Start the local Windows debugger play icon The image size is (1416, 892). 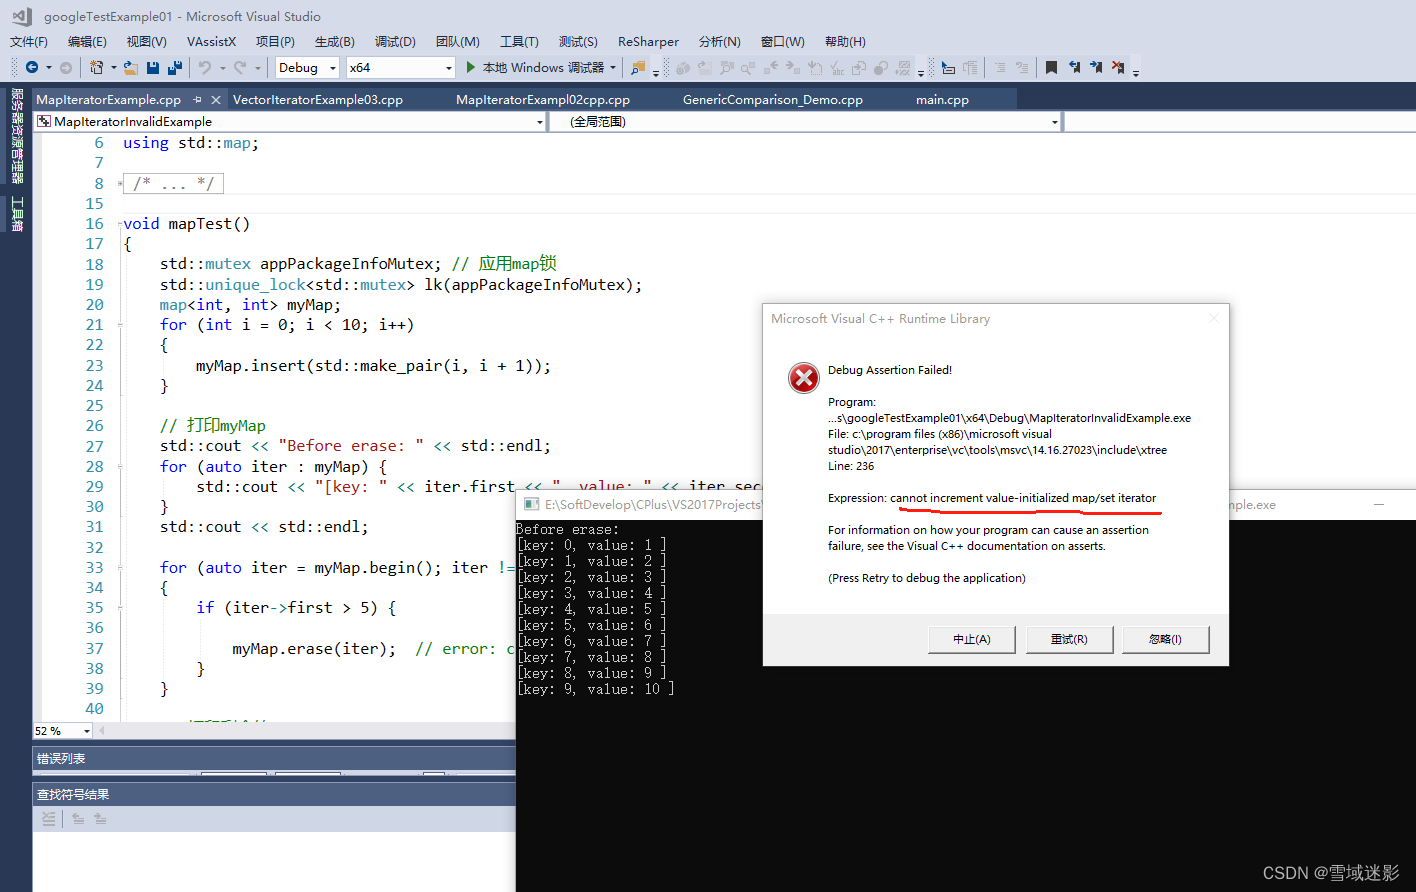click(x=470, y=67)
